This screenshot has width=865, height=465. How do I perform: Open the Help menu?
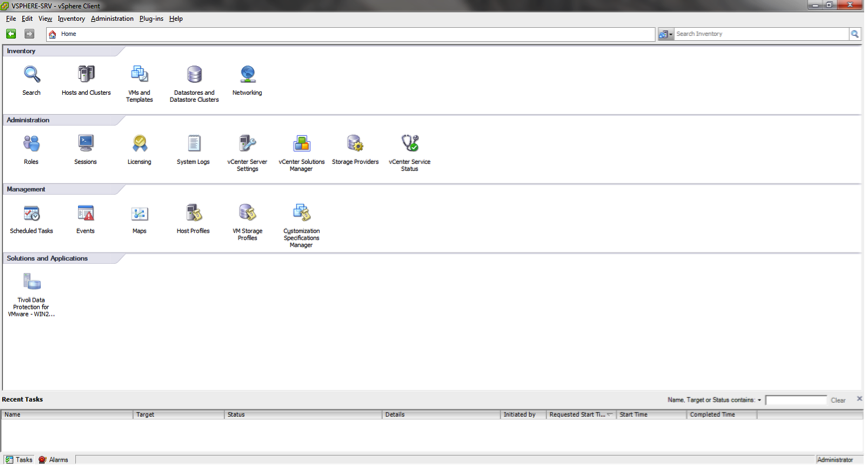coord(176,19)
